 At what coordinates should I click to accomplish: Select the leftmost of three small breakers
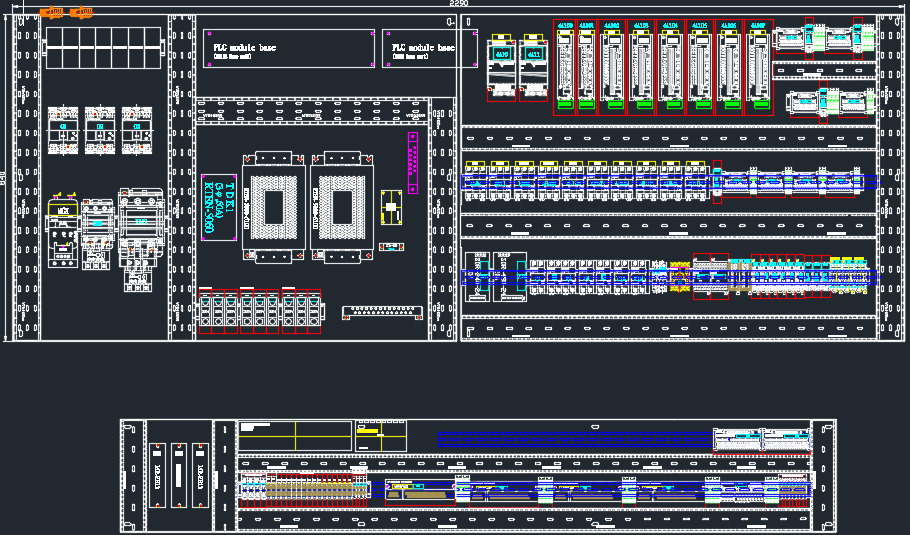click(64, 128)
